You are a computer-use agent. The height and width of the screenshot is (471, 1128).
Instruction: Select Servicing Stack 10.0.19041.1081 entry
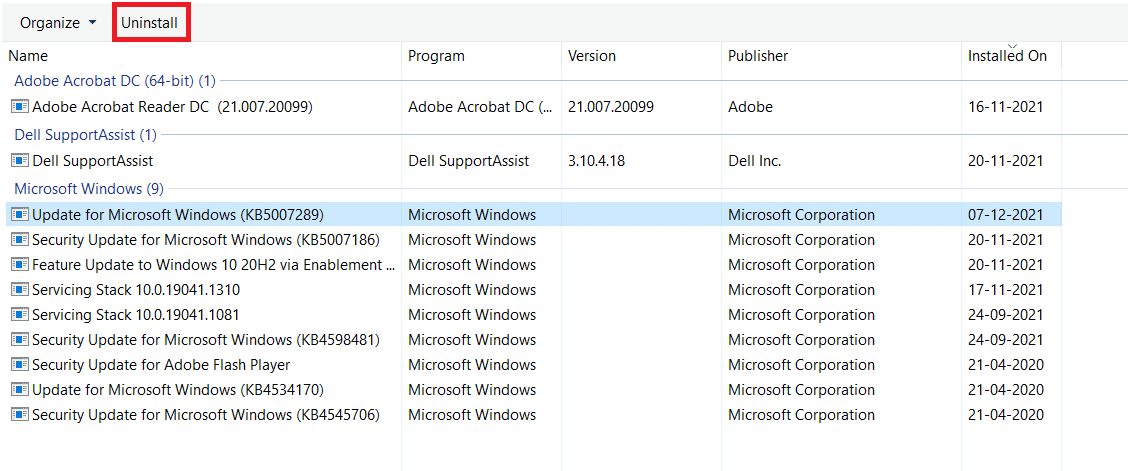135,315
